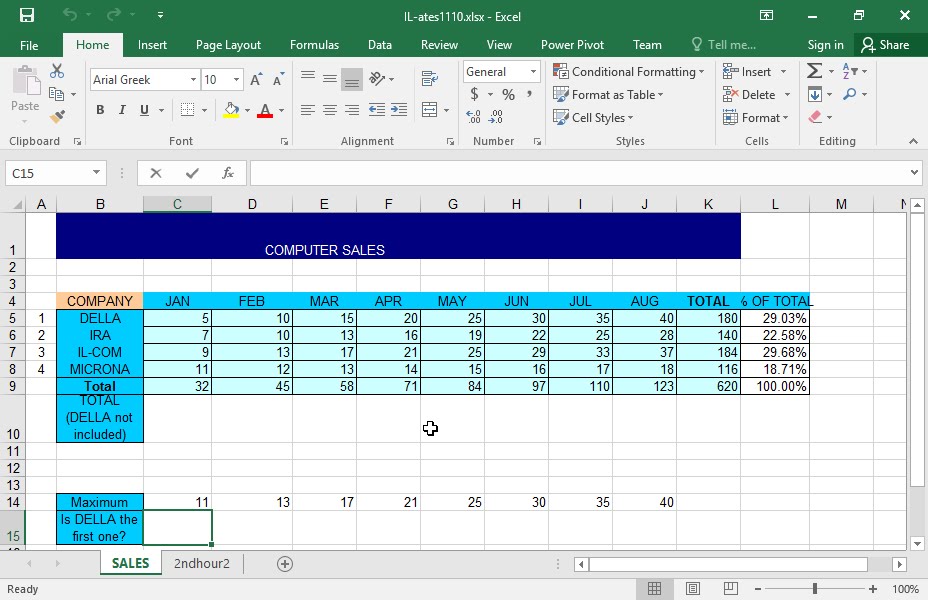The image size is (928, 600).
Task: Activate the Format Painter brush
Action: [57, 117]
